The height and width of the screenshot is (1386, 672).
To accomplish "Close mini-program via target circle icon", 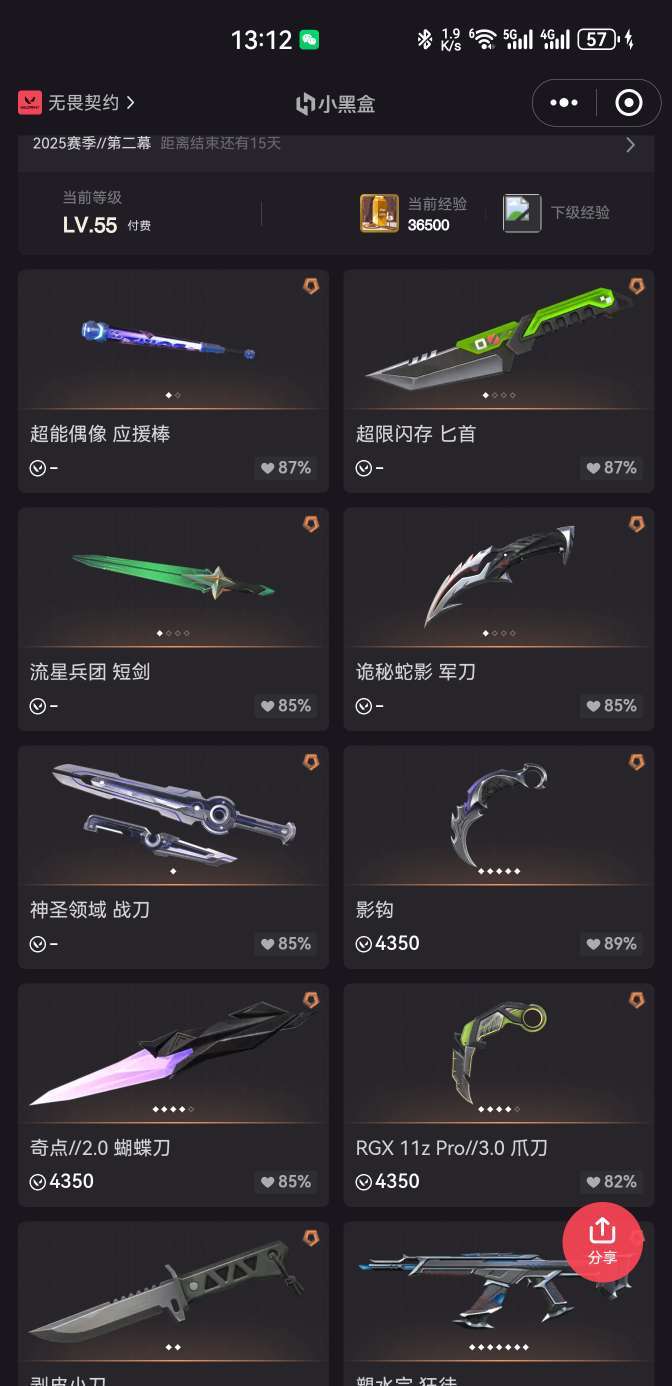I will (x=629, y=103).
